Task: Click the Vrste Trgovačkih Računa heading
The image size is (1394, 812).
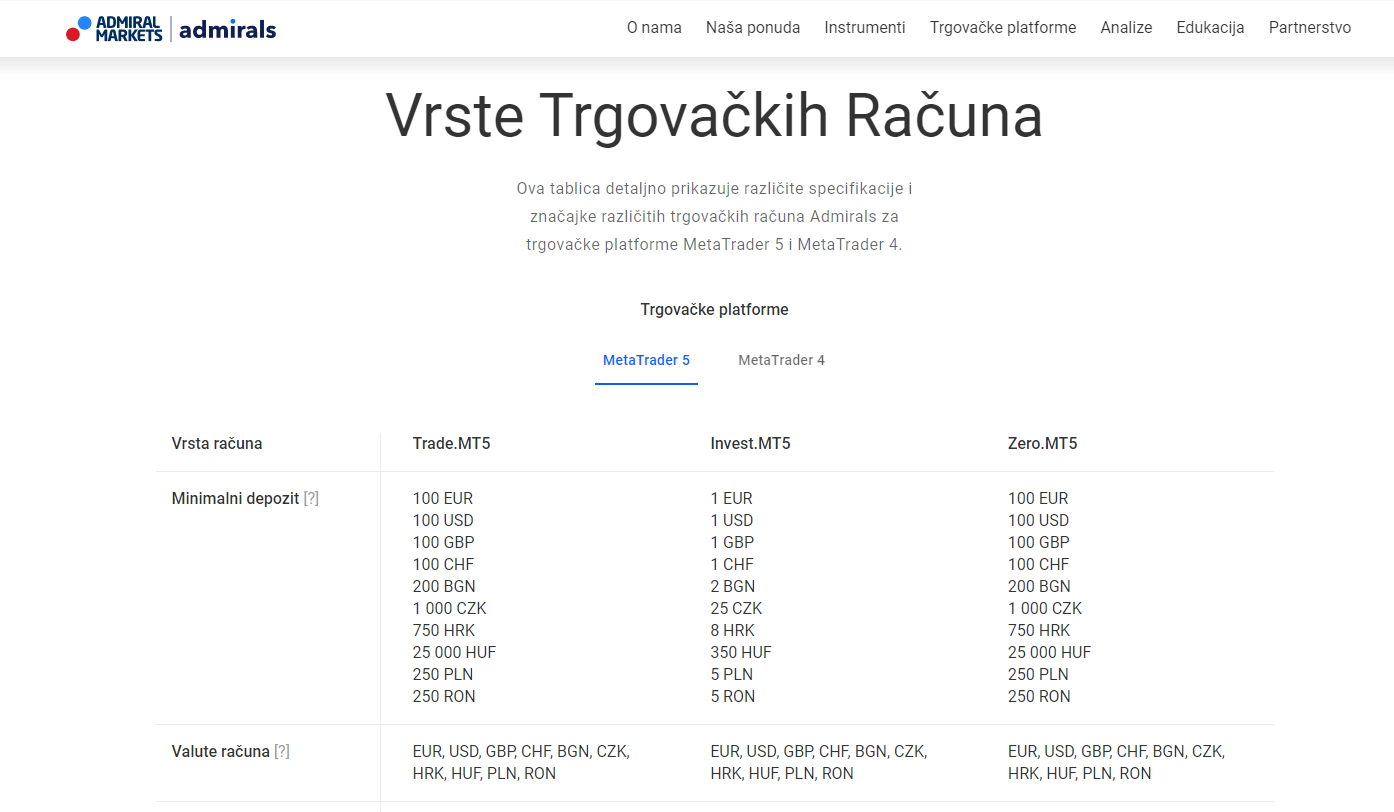Action: coord(714,116)
